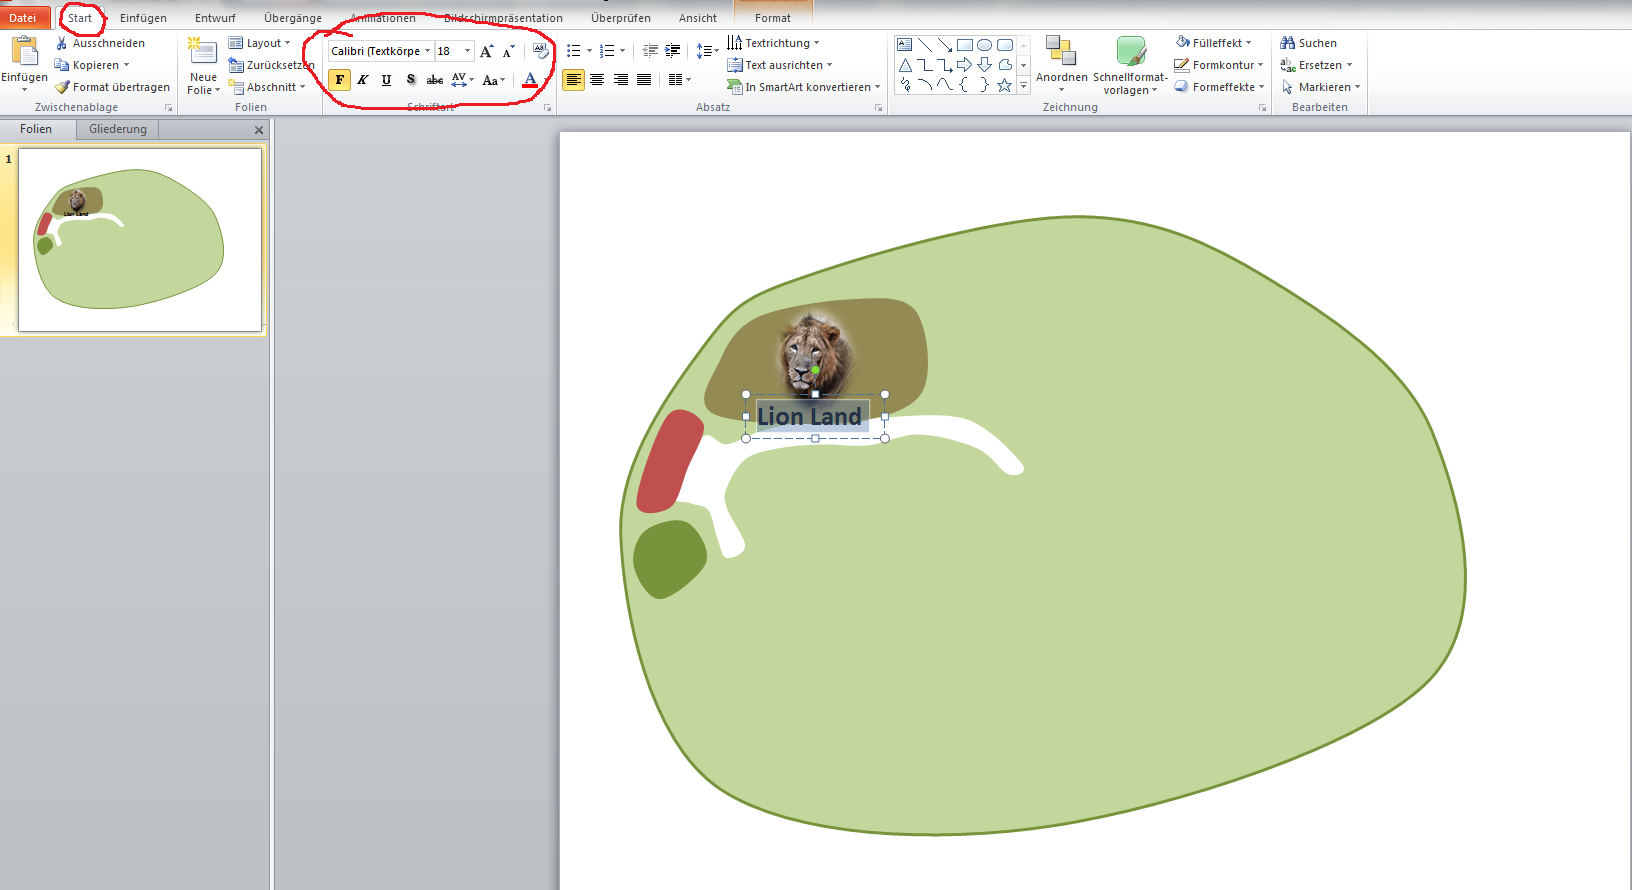Open columns dropdown

pyautogui.click(x=680, y=80)
